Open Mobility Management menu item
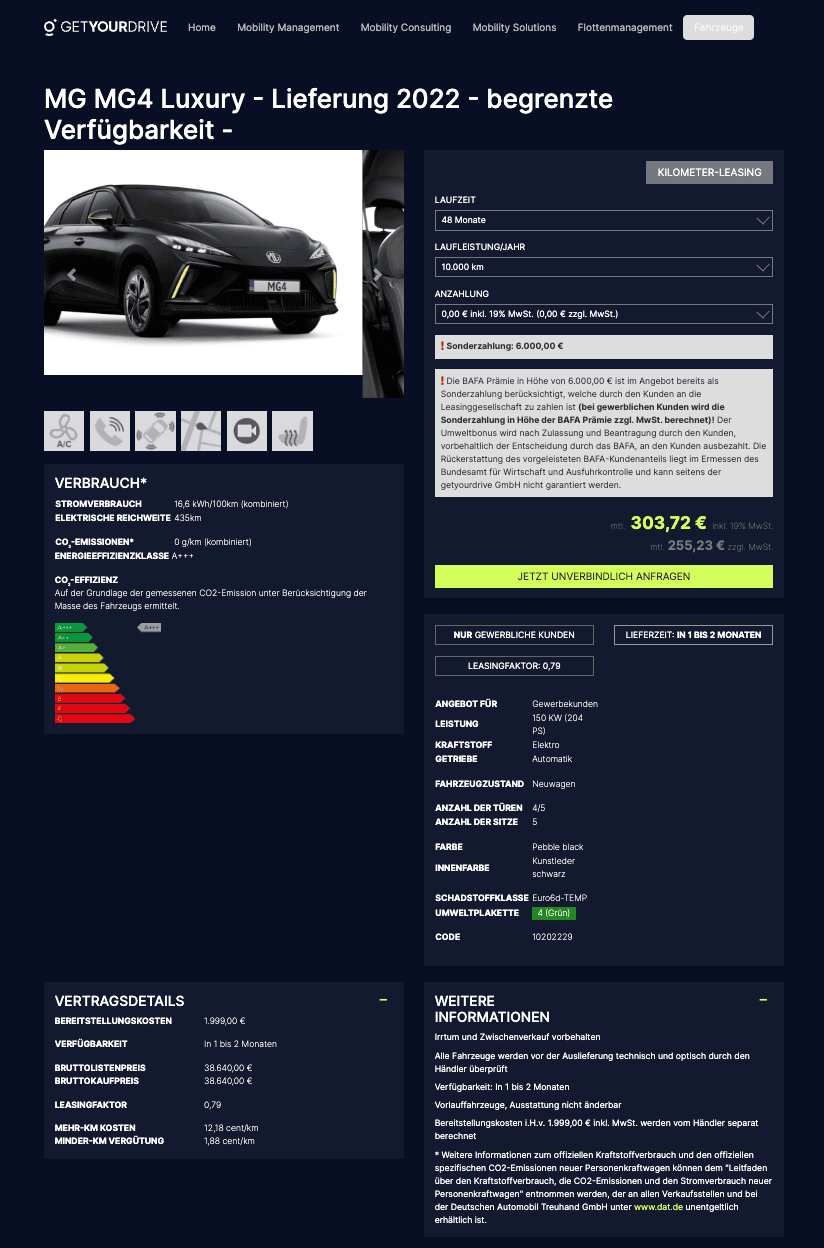The image size is (824, 1248). click(288, 28)
